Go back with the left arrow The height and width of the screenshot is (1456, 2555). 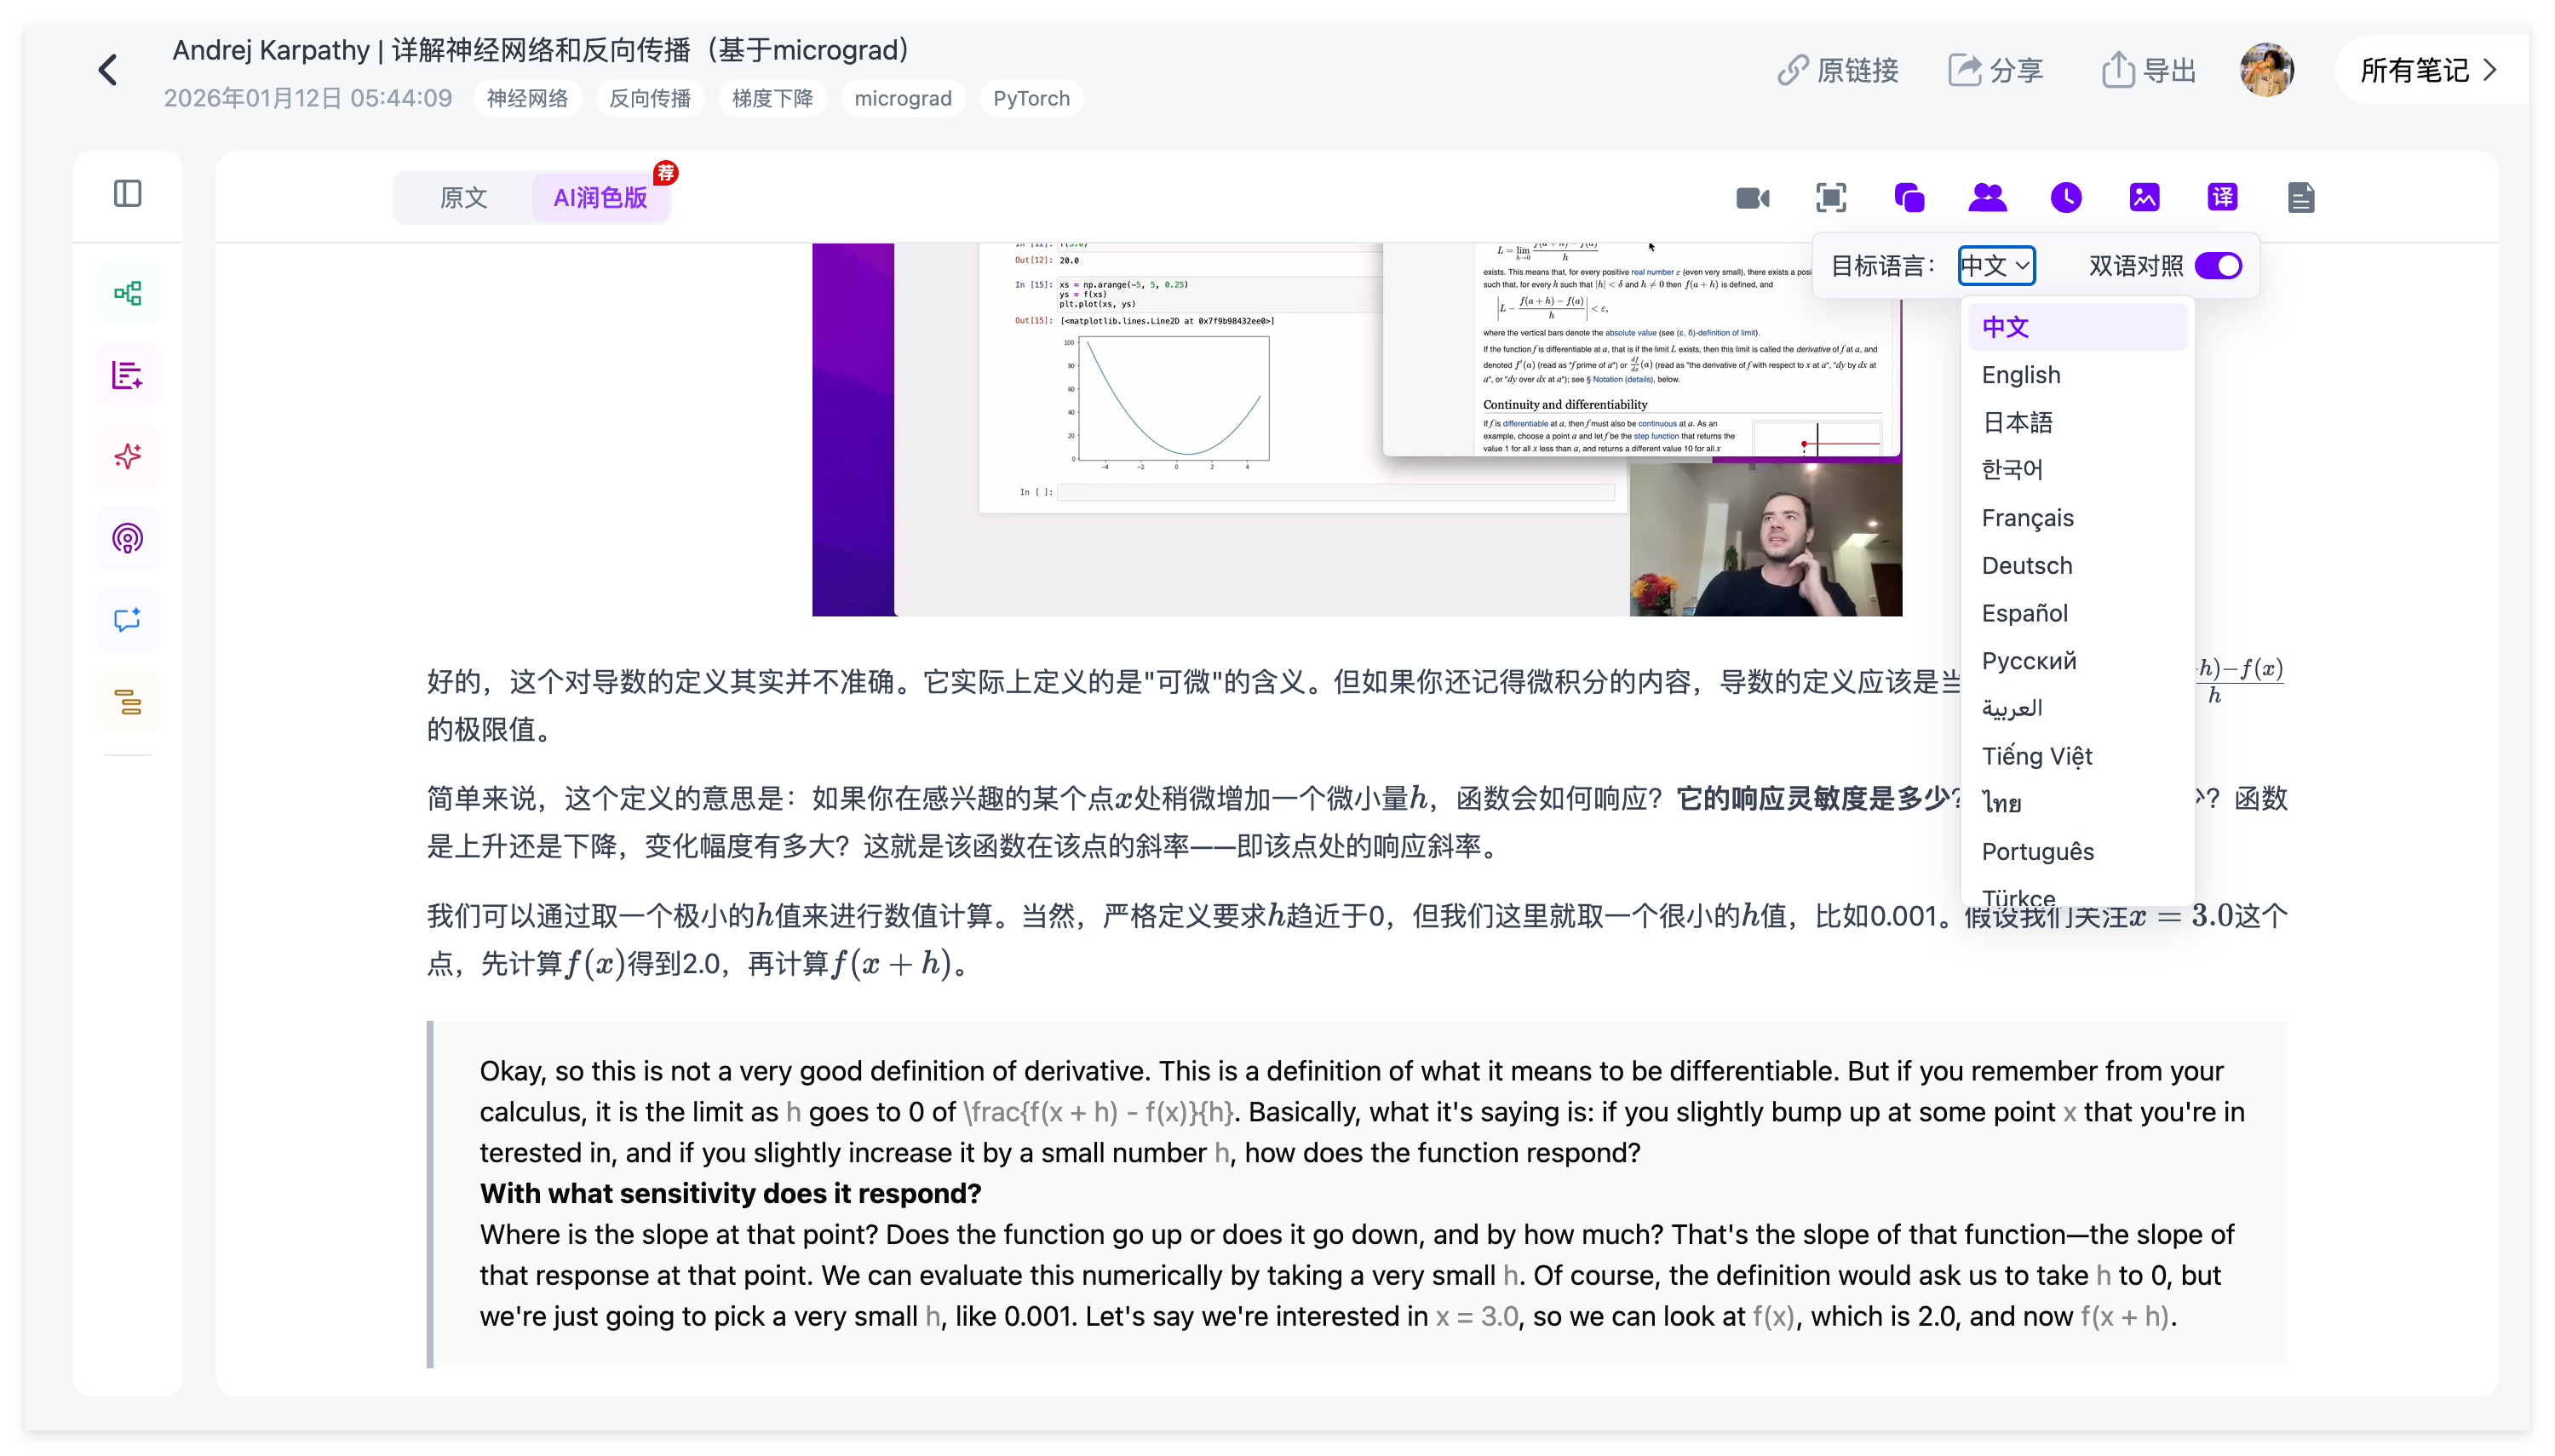(108, 70)
